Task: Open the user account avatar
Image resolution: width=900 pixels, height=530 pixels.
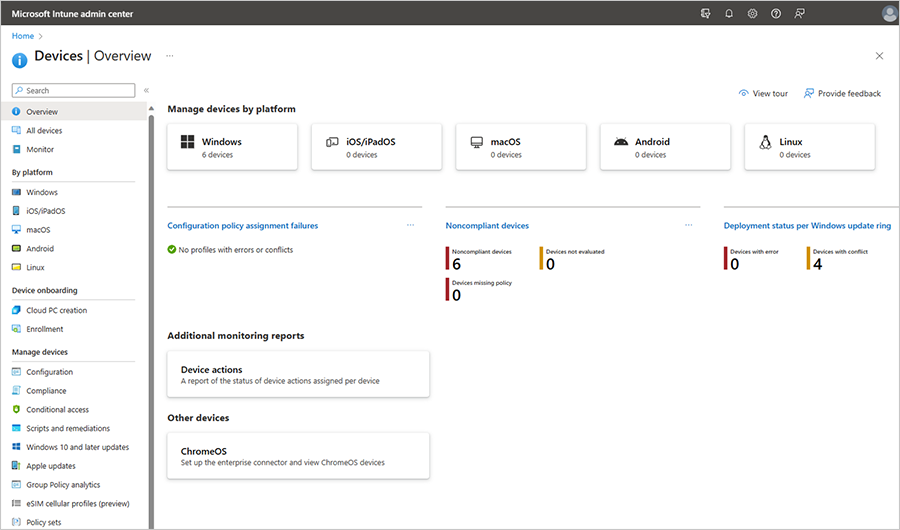Action: (x=889, y=13)
